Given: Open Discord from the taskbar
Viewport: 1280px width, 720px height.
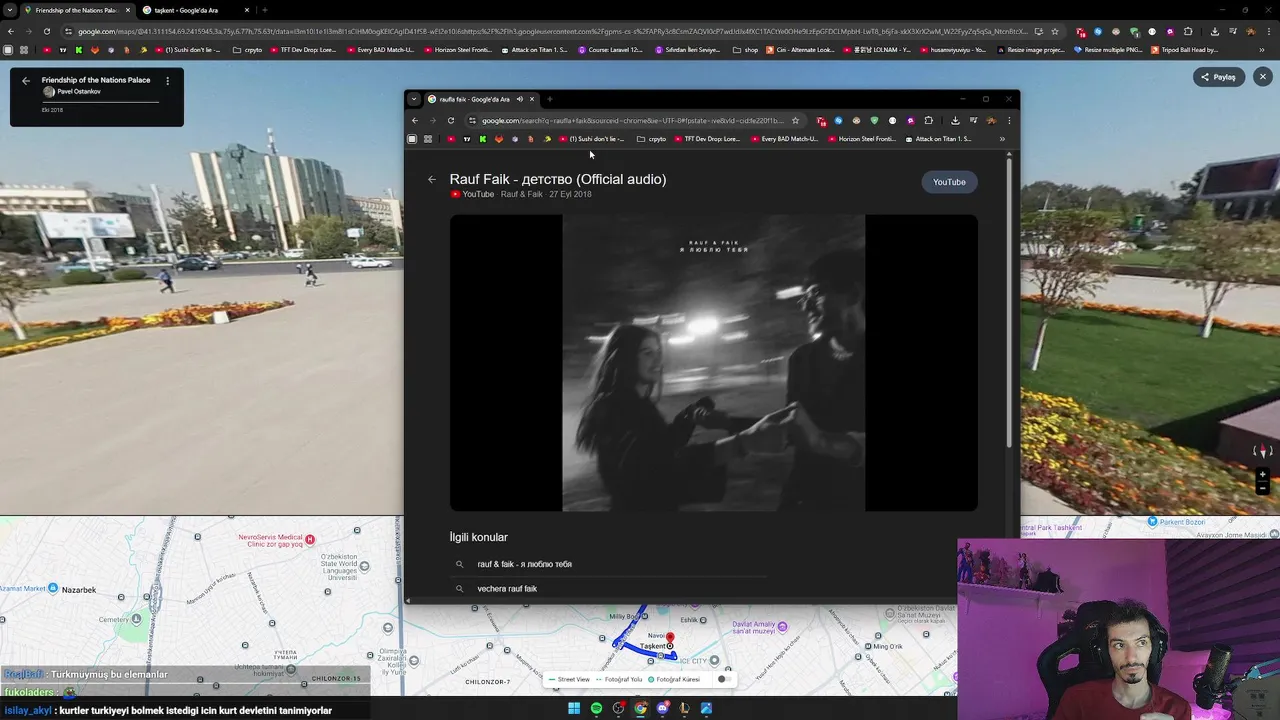Looking at the screenshot, I should [662, 708].
